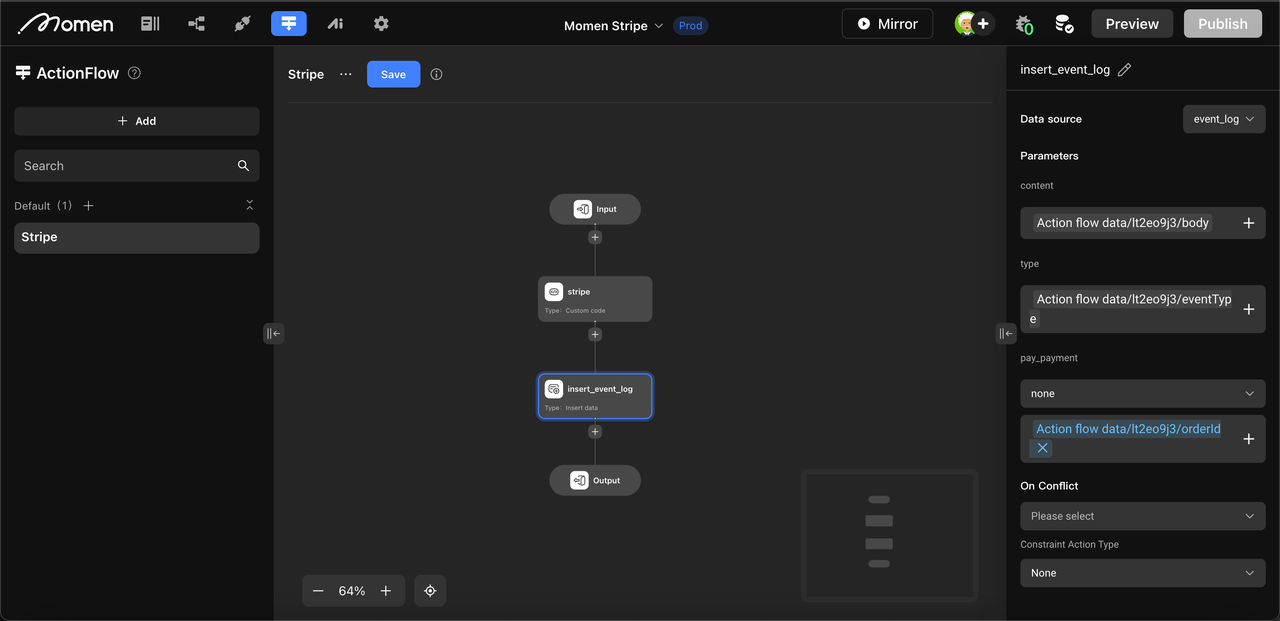Zoom in the canvas with plus
This screenshot has width=1280, height=621.
pyautogui.click(x=386, y=591)
